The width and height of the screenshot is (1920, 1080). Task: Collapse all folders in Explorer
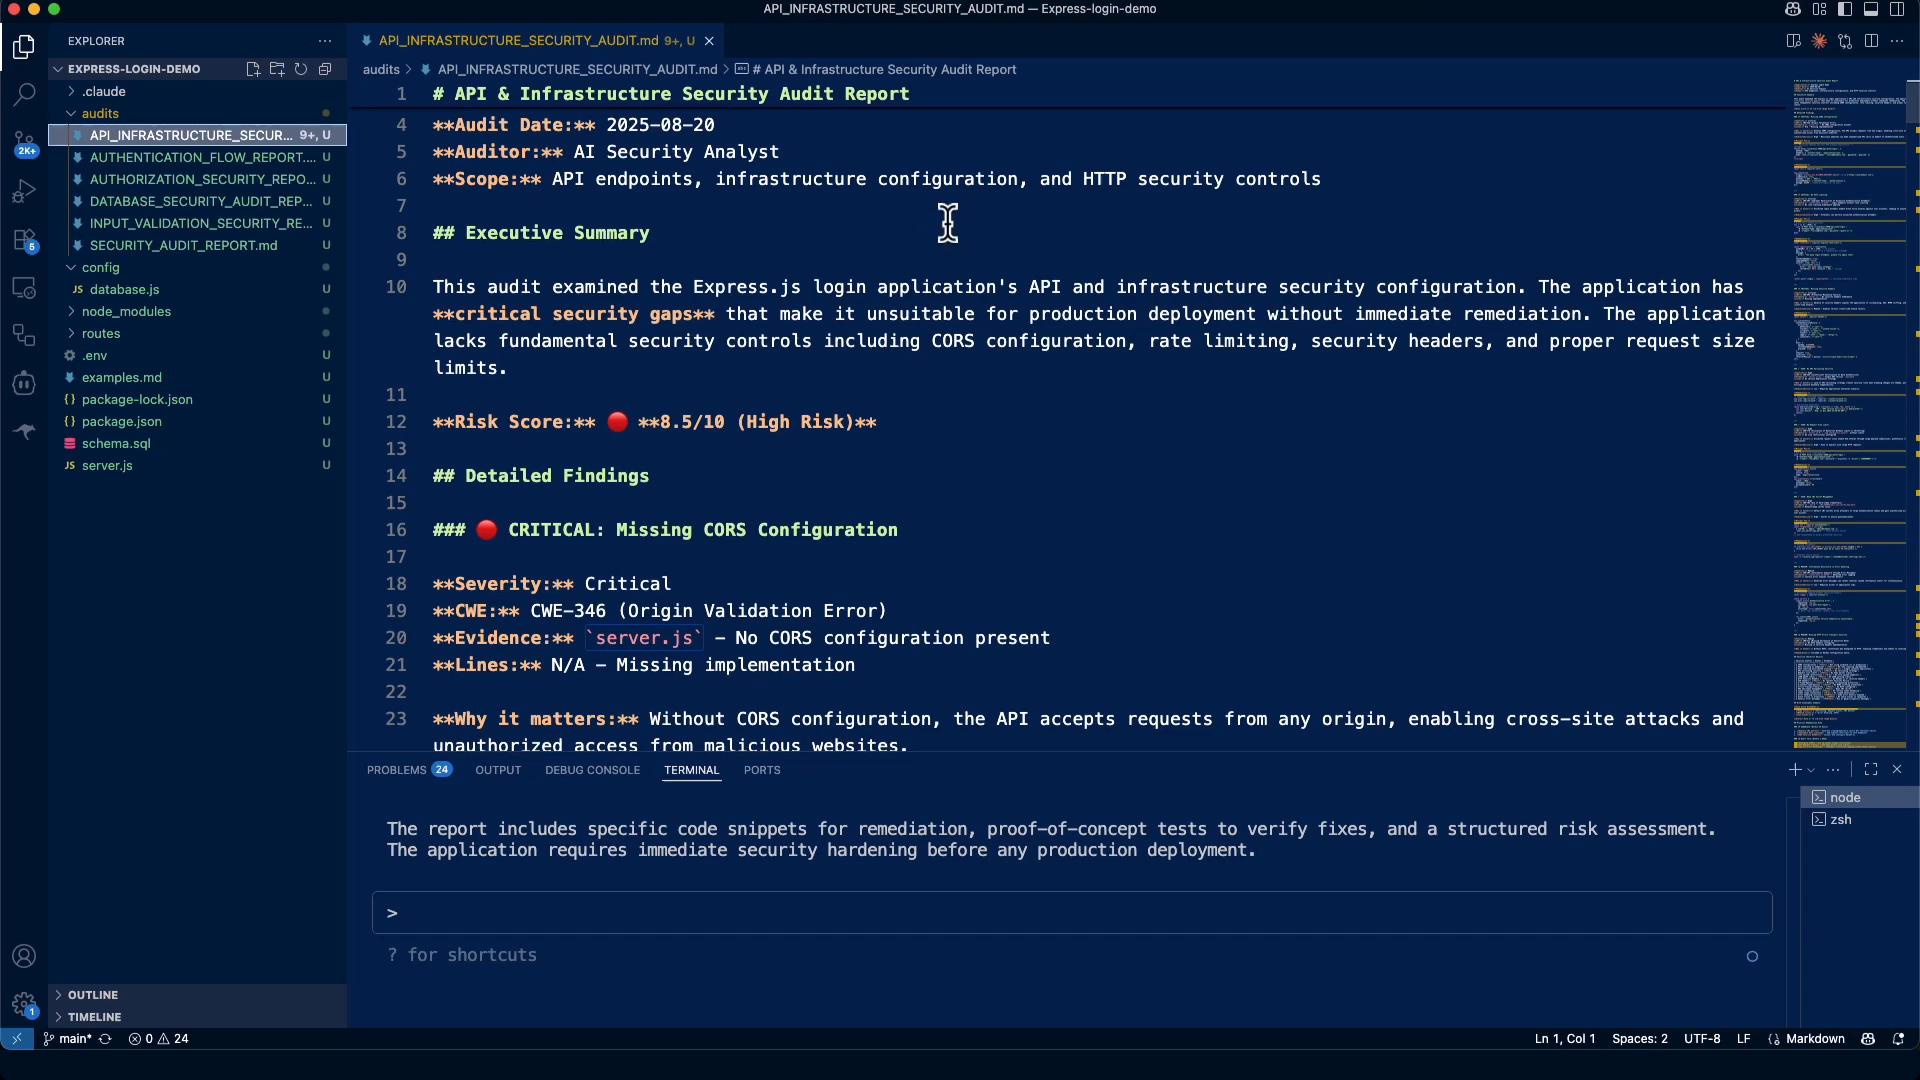[325, 69]
